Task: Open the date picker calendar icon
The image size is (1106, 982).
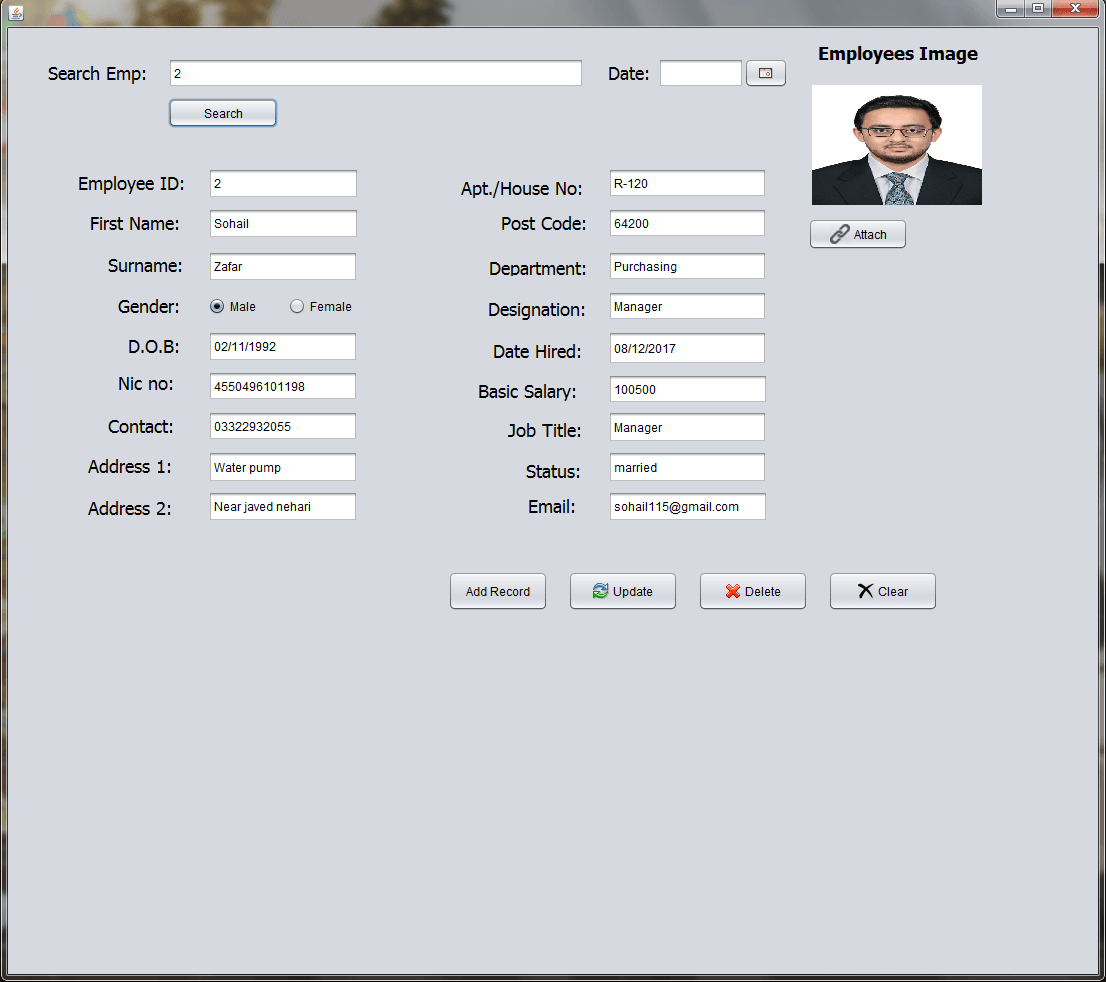Action: [x=765, y=73]
